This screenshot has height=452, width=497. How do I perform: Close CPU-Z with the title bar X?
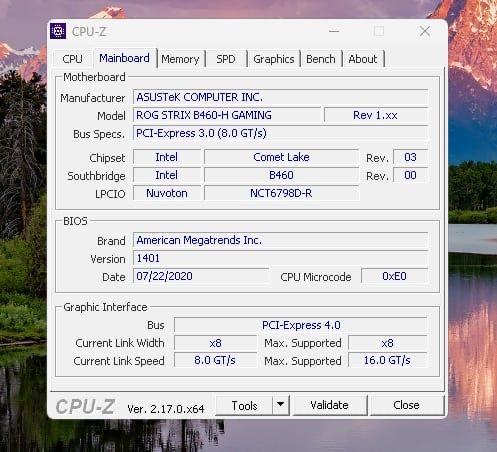[x=425, y=31]
